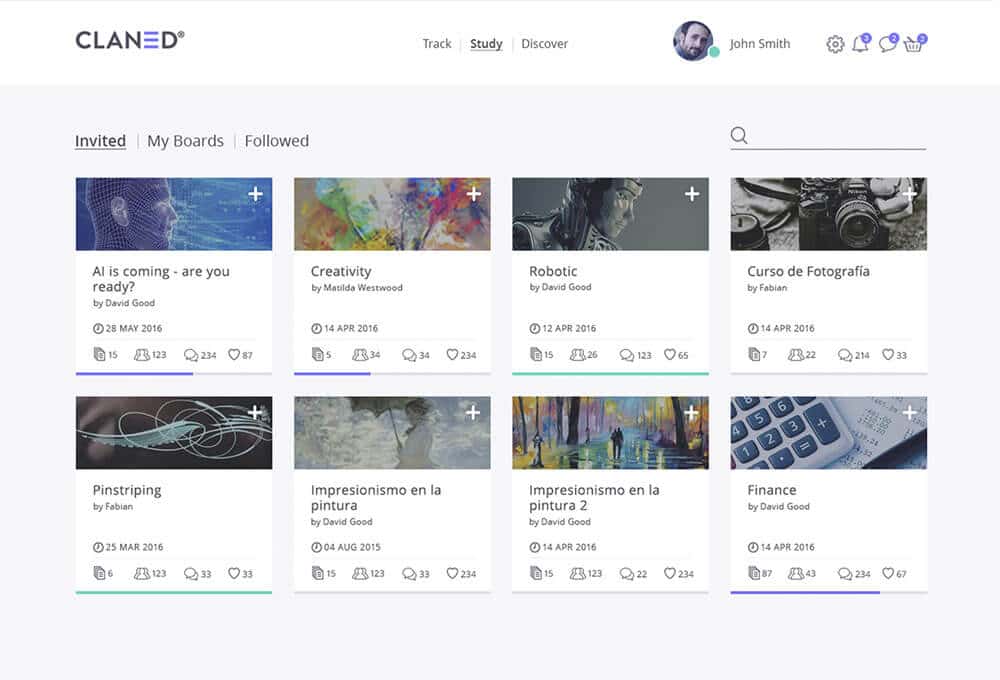Open the Curso de Fotografía board title
Image resolution: width=1000 pixels, height=680 pixels.
click(808, 271)
